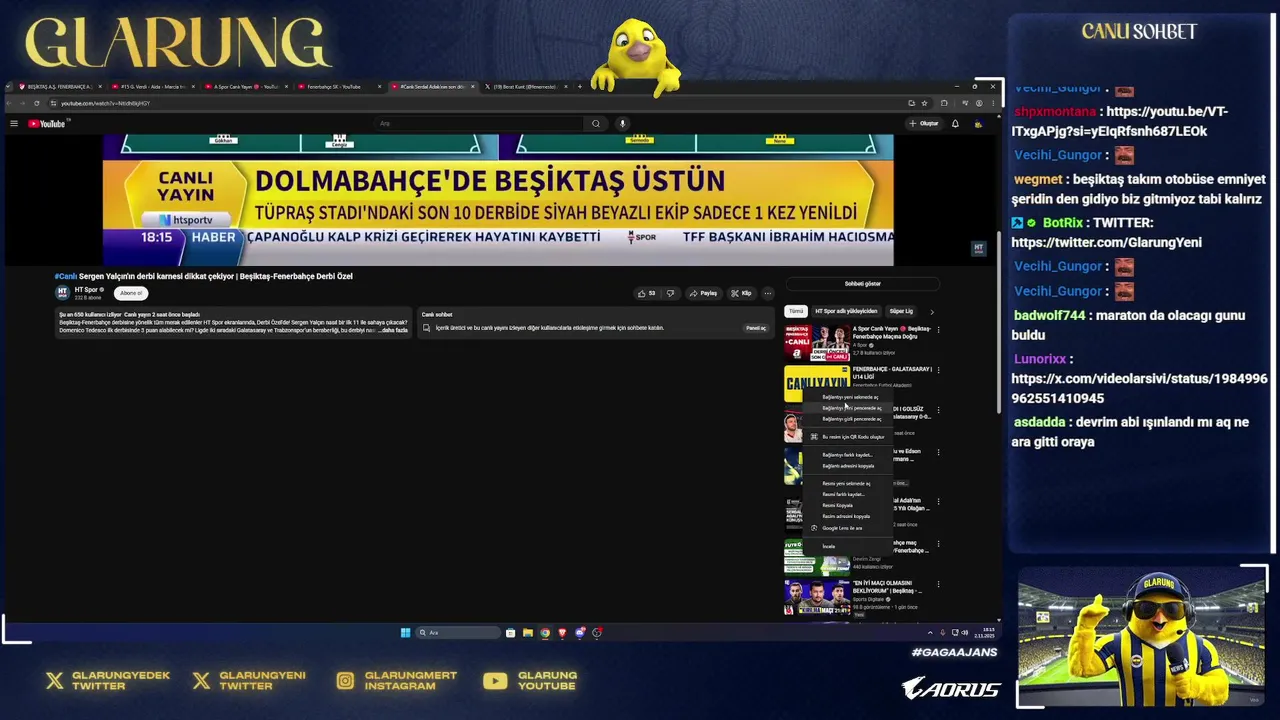Open the Windows Start menu
The image size is (1280, 720).
[x=405, y=632]
